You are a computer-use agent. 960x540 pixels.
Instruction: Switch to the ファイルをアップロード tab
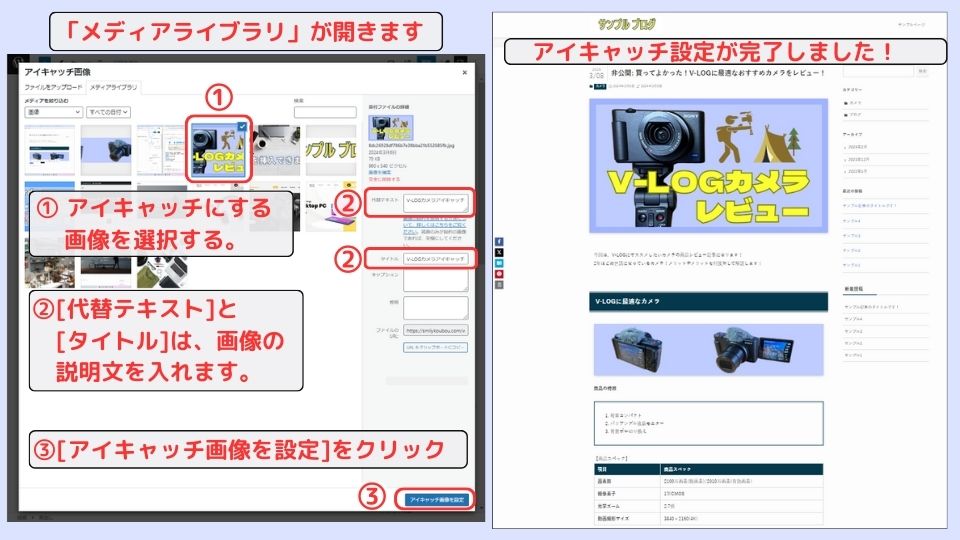pos(53,88)
